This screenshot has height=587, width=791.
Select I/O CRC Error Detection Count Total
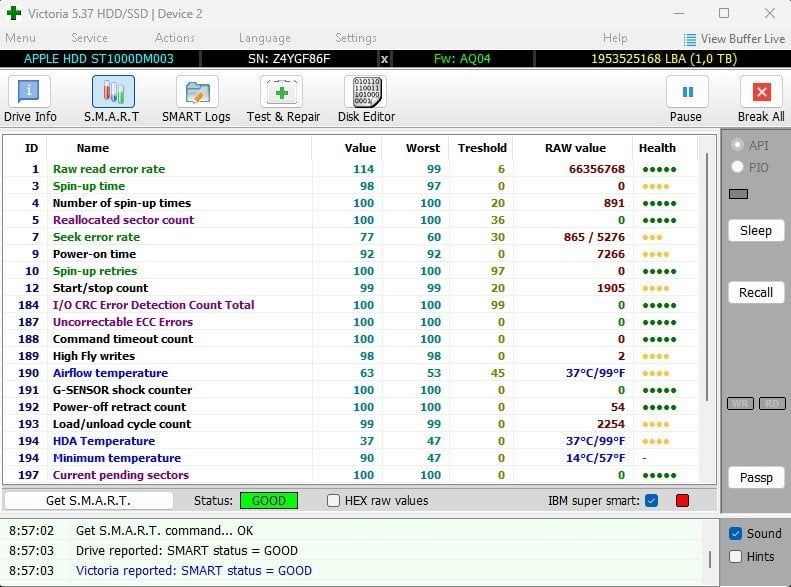[351, 305]
